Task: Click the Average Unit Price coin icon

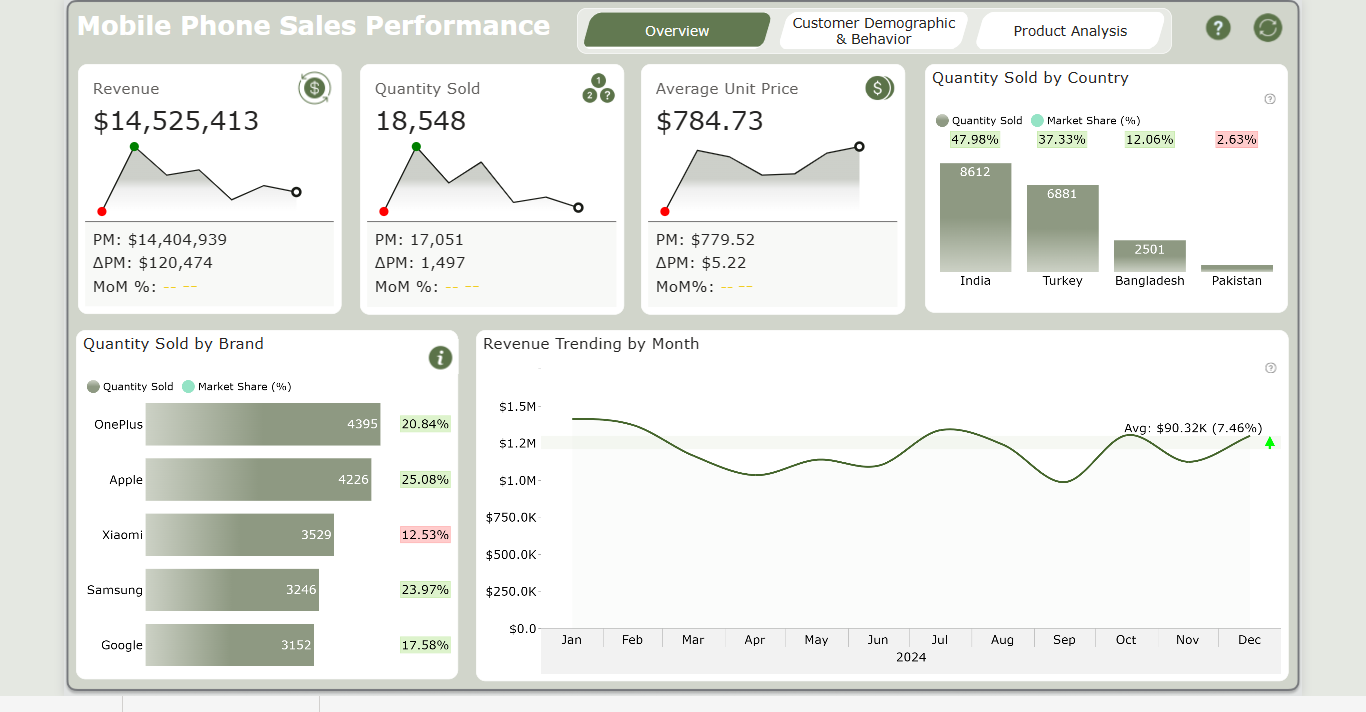Action: coord(879,88)
